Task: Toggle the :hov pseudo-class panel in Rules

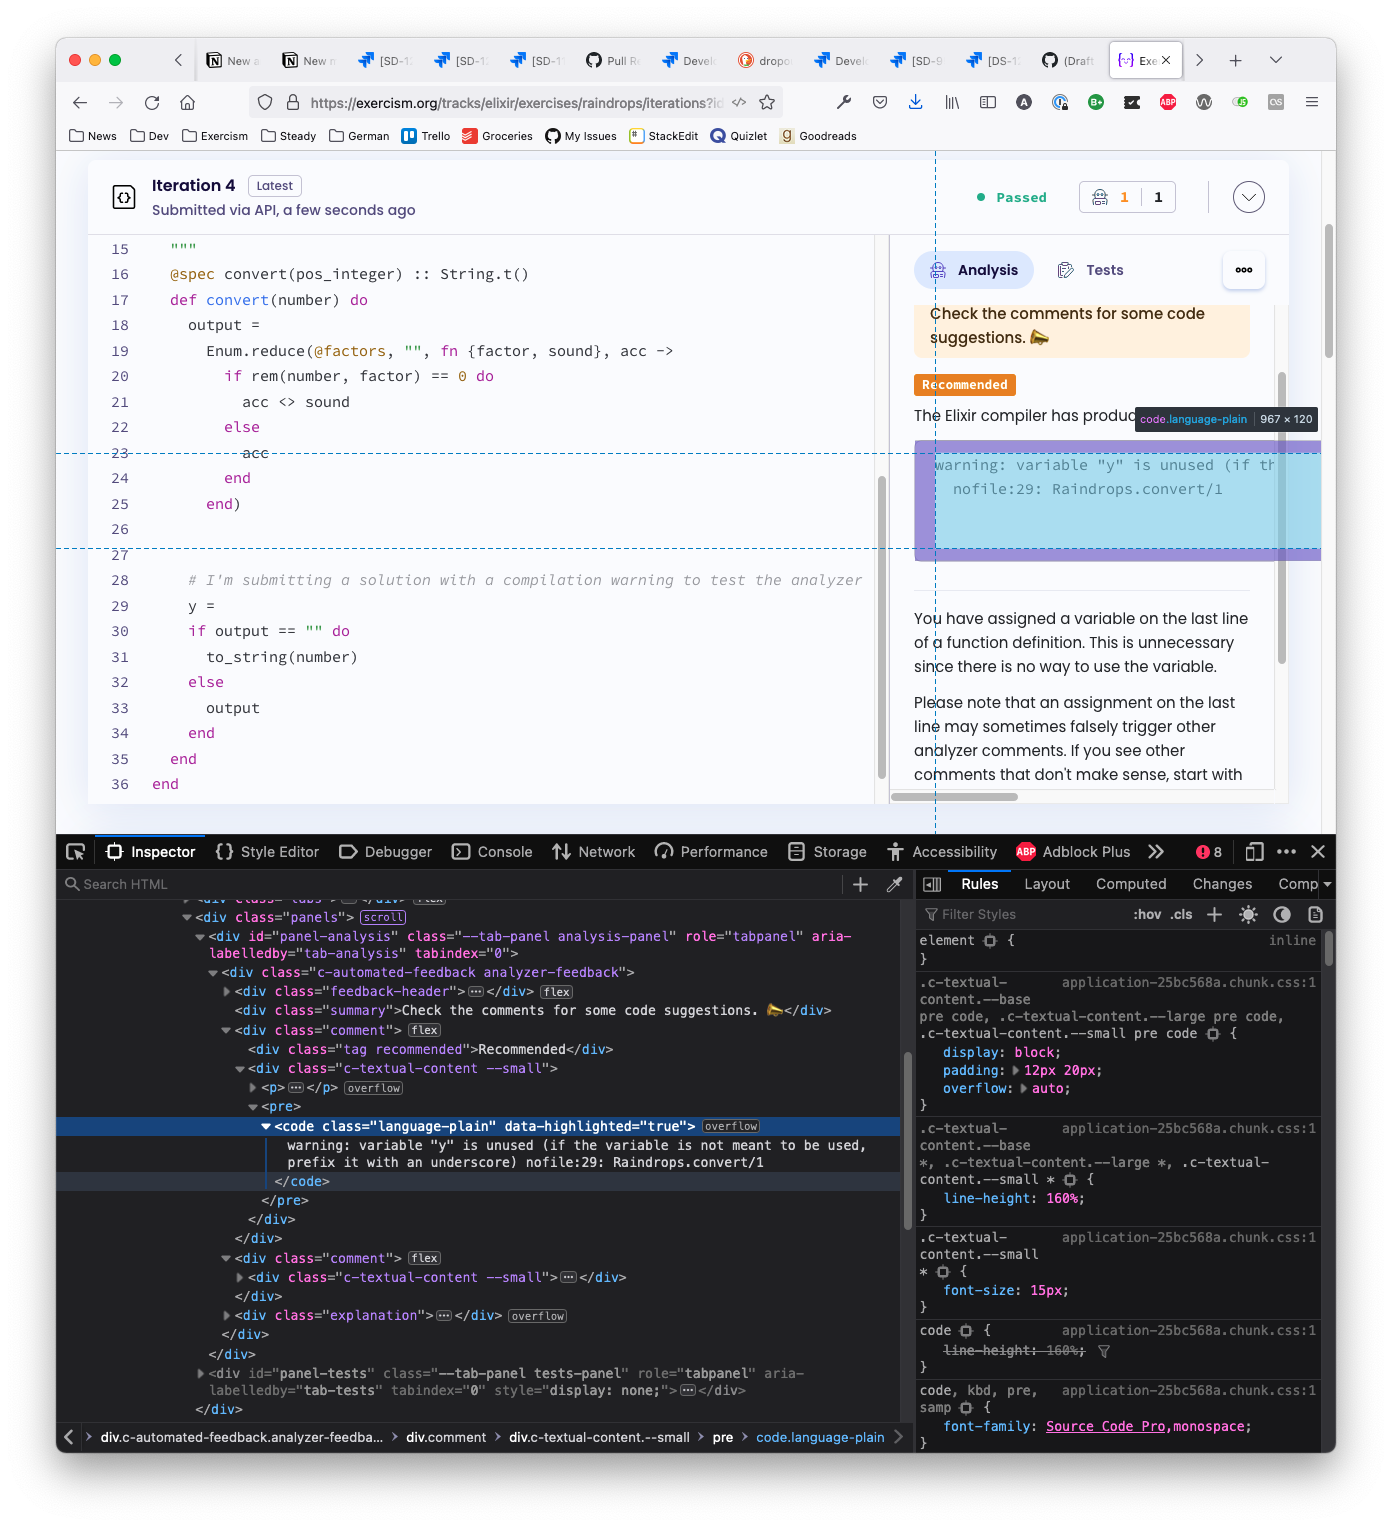Action: click(x=1147, y=913)
